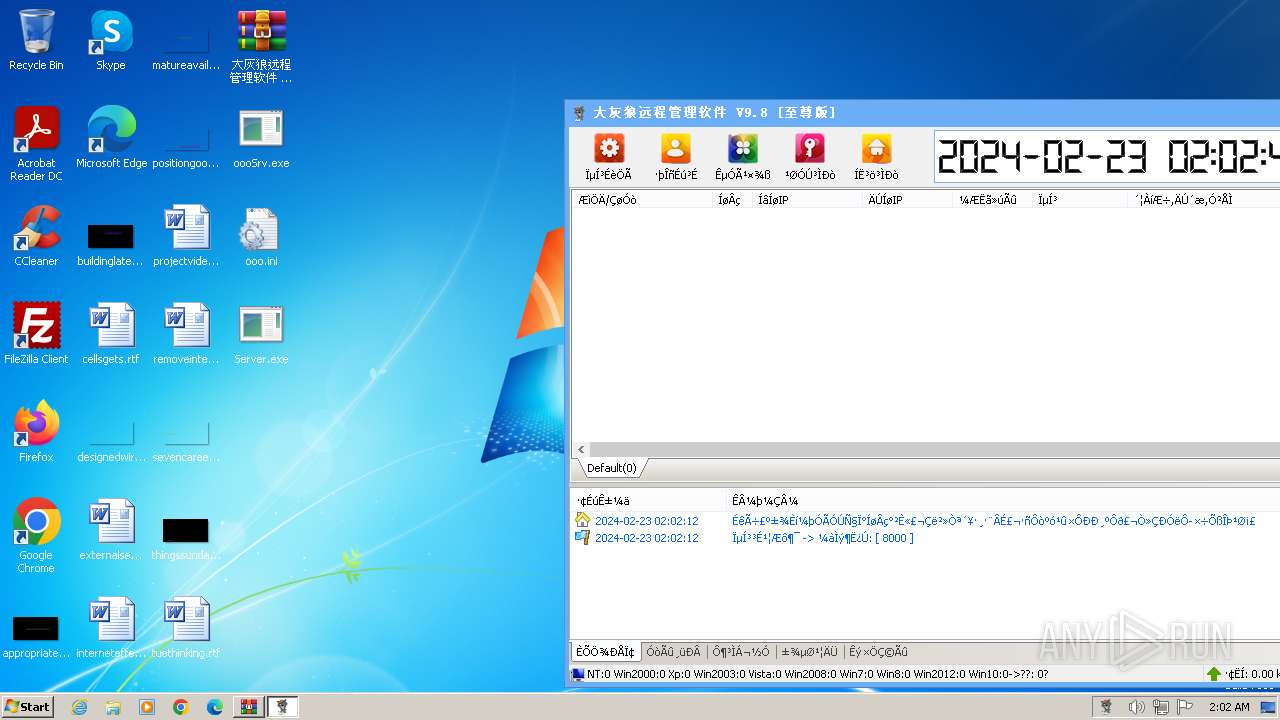Open the Recycle Bin desktop icon
Screen dimensions: 1280x720
(36, 40)
